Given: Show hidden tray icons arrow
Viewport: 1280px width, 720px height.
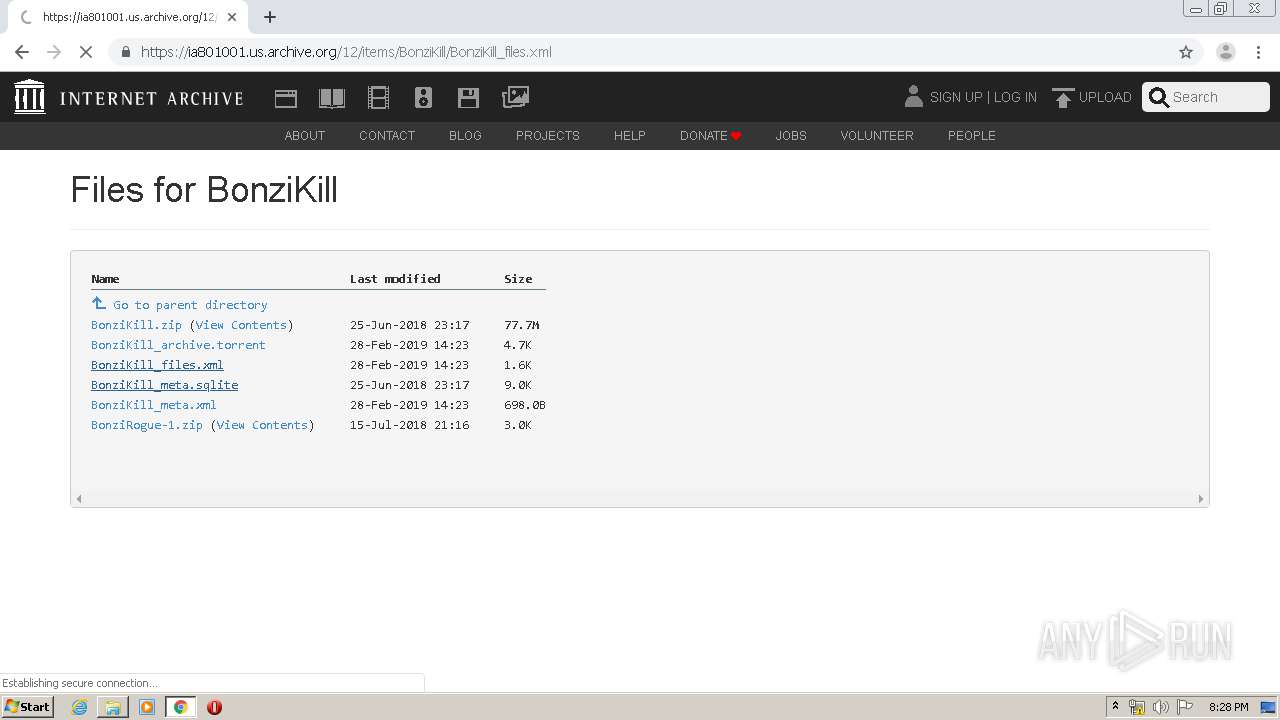Looking at the screenshot, I should click(x=1115, y=707).
